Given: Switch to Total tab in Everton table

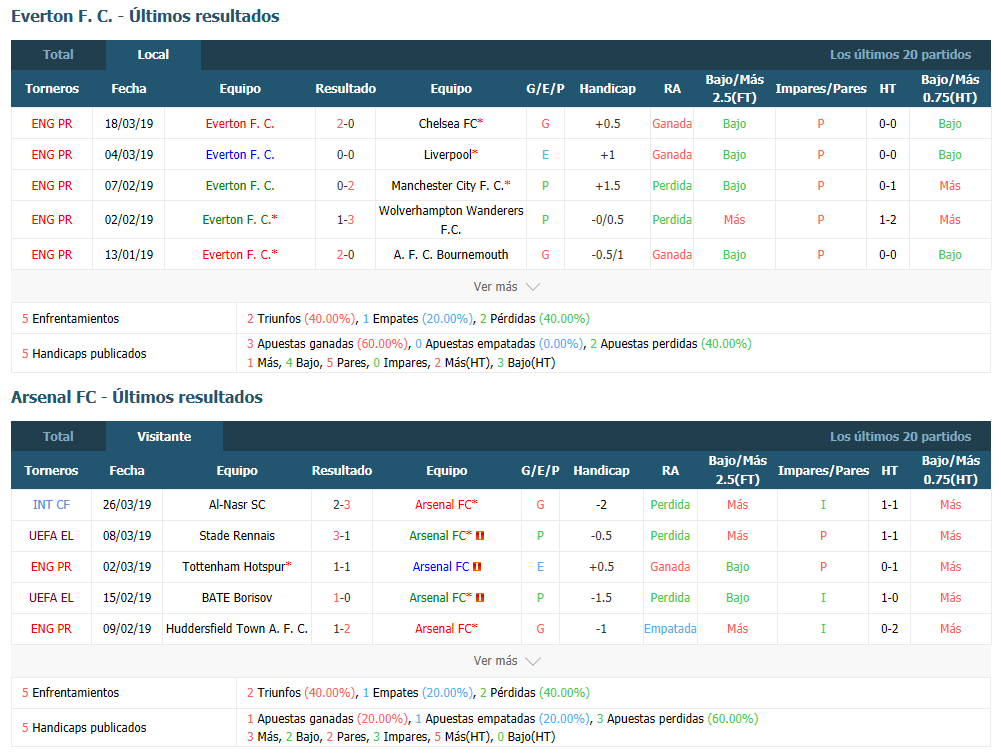Looking at the screenshot, I should (58, 55).
